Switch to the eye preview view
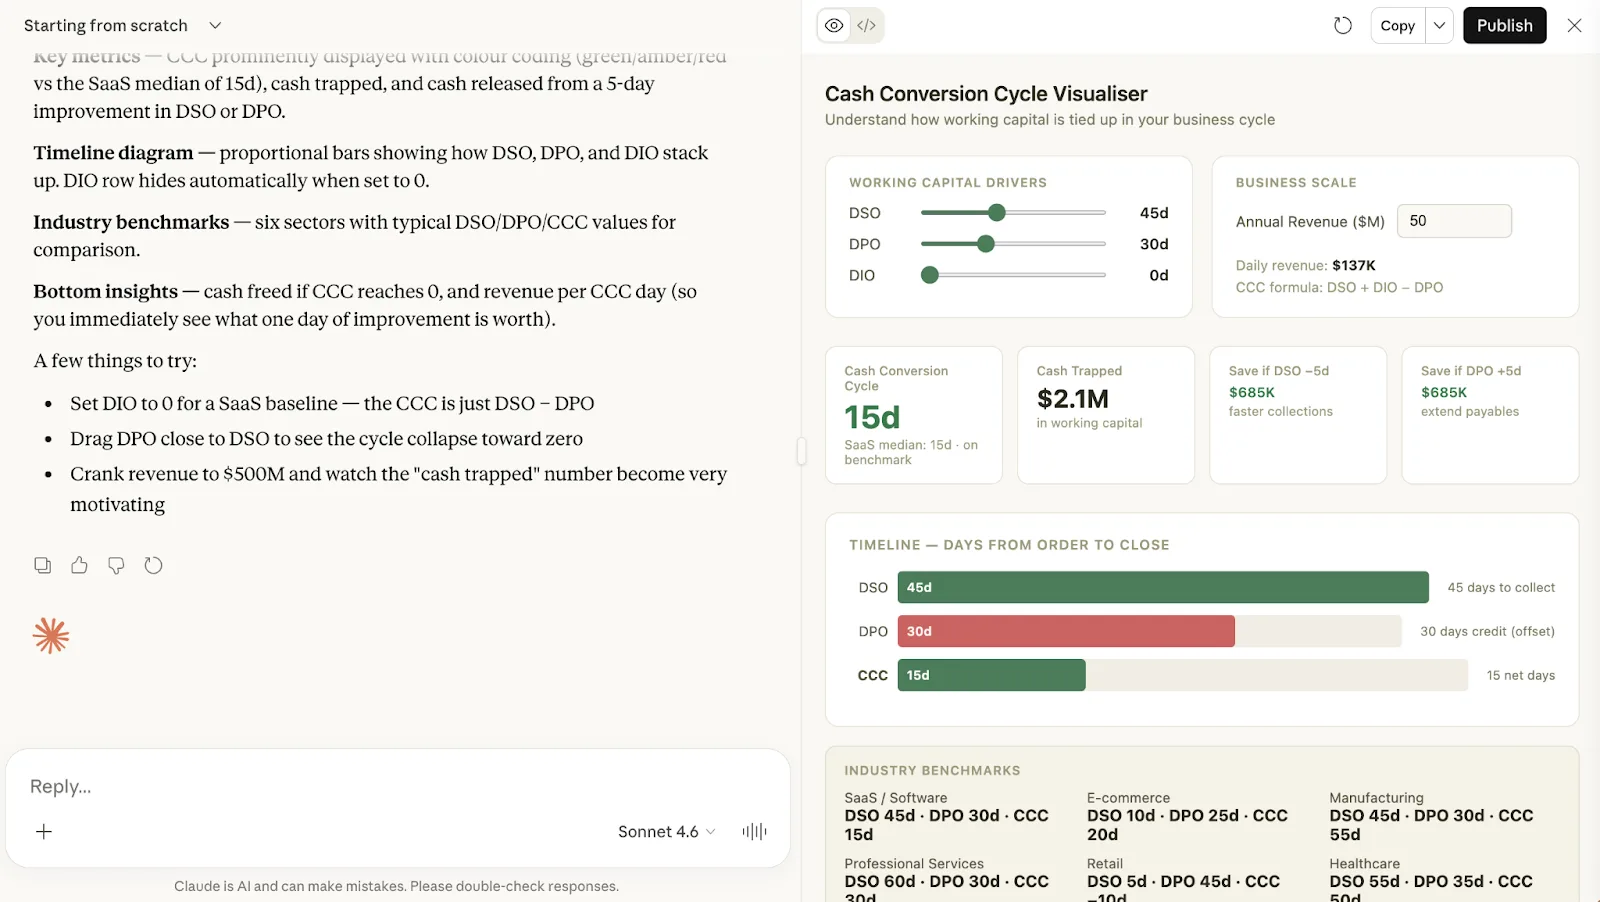 coord(834,25)
